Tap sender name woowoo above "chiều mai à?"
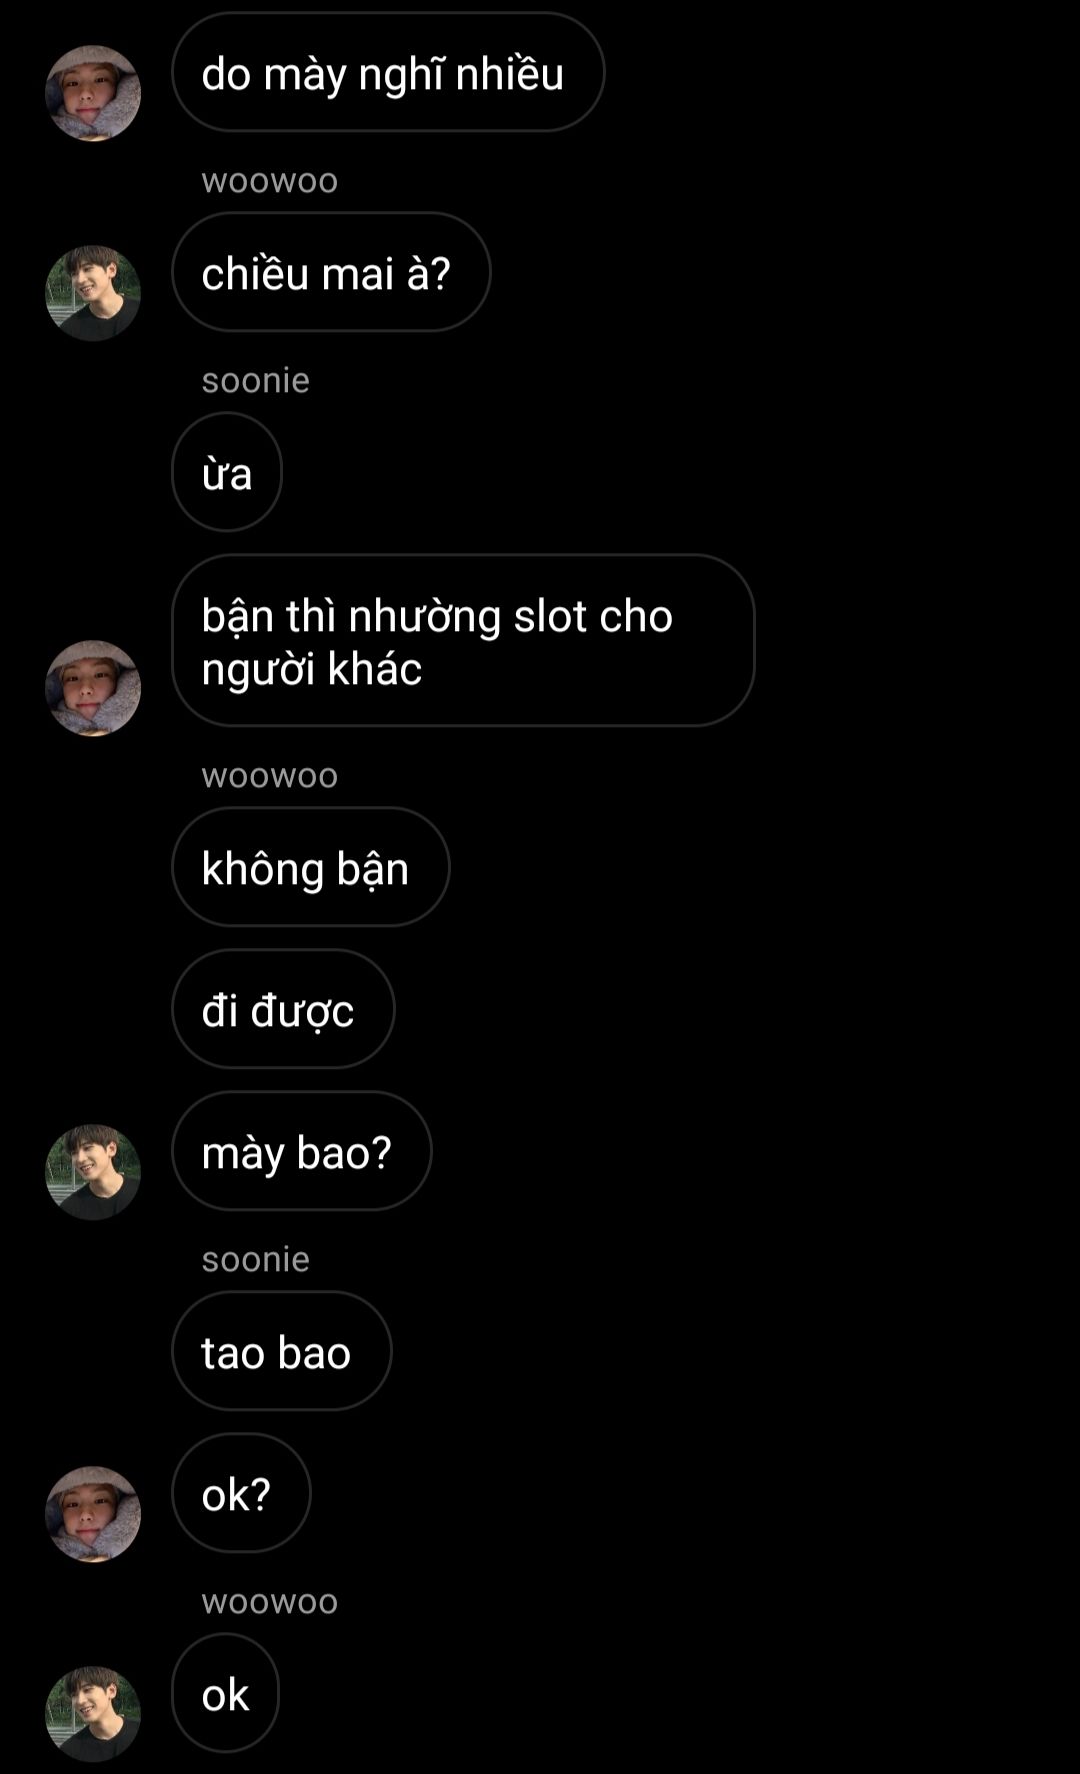 pyautogui.click(x=270, y=181)
